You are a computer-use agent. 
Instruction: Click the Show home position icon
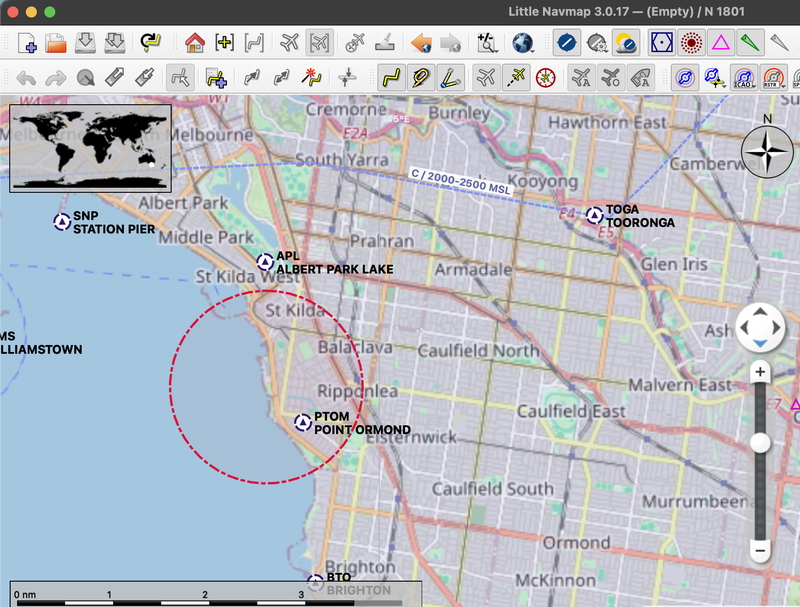click(192, 44)
